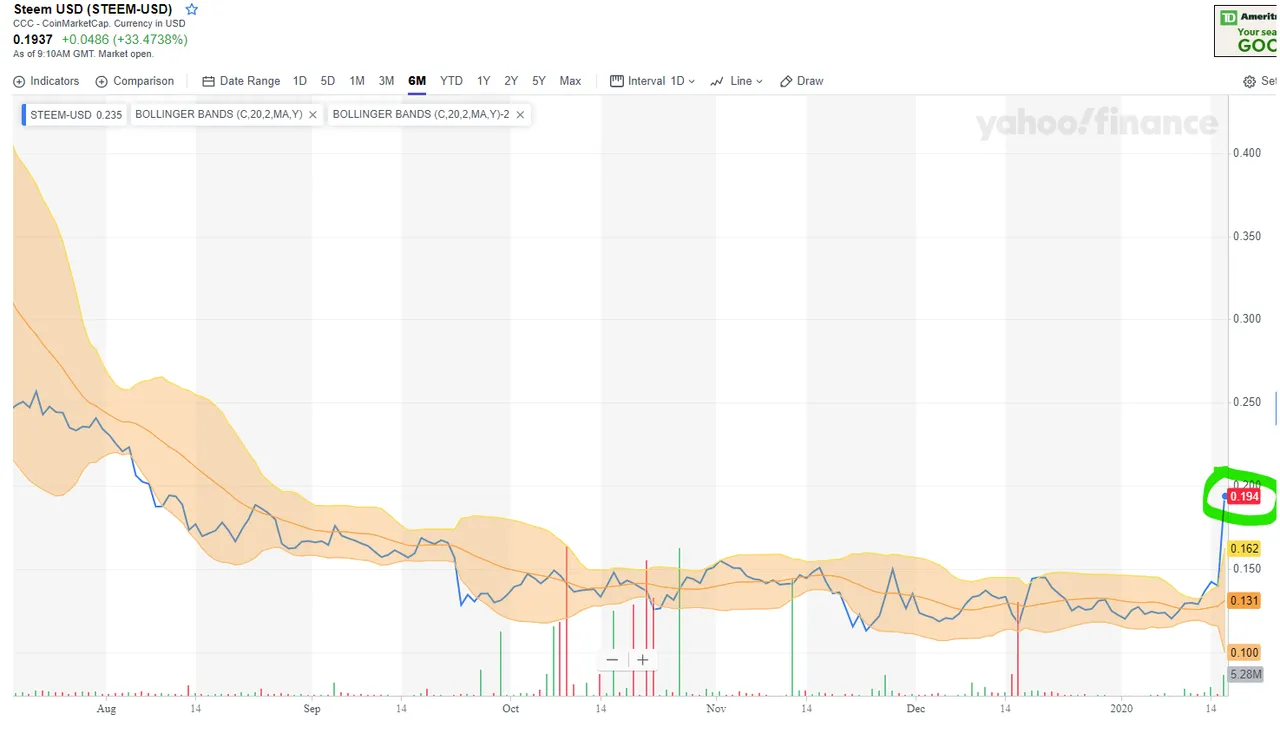The image size is (1280, 732).
Task: Remove the Bollinger Bands -2 indicator
Action: pyautogui.click(x=520, y=115)
